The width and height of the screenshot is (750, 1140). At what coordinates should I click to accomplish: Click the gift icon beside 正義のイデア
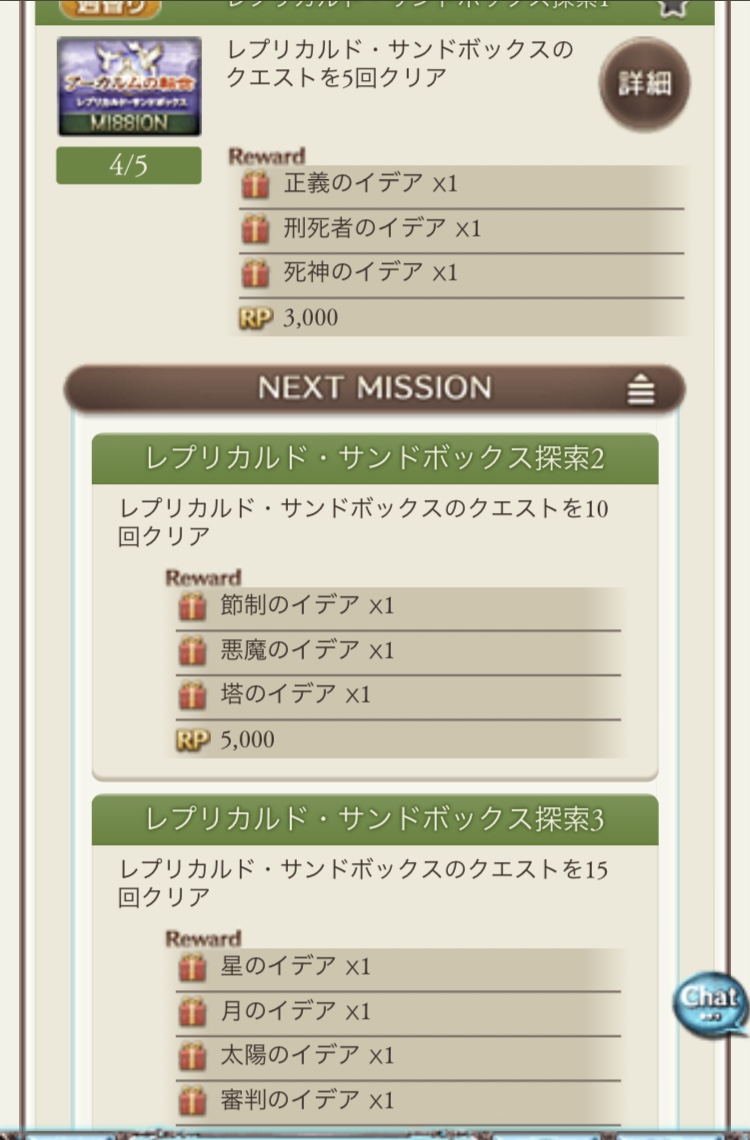pos(256,185)
